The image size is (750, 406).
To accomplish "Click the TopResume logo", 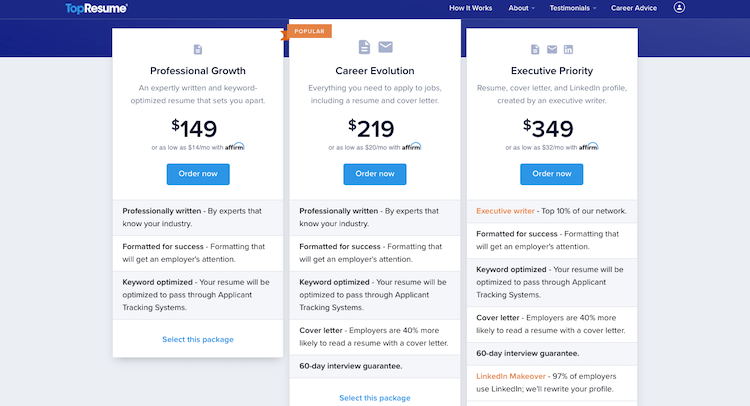I will pyautogui.click(x=96, y=8).
